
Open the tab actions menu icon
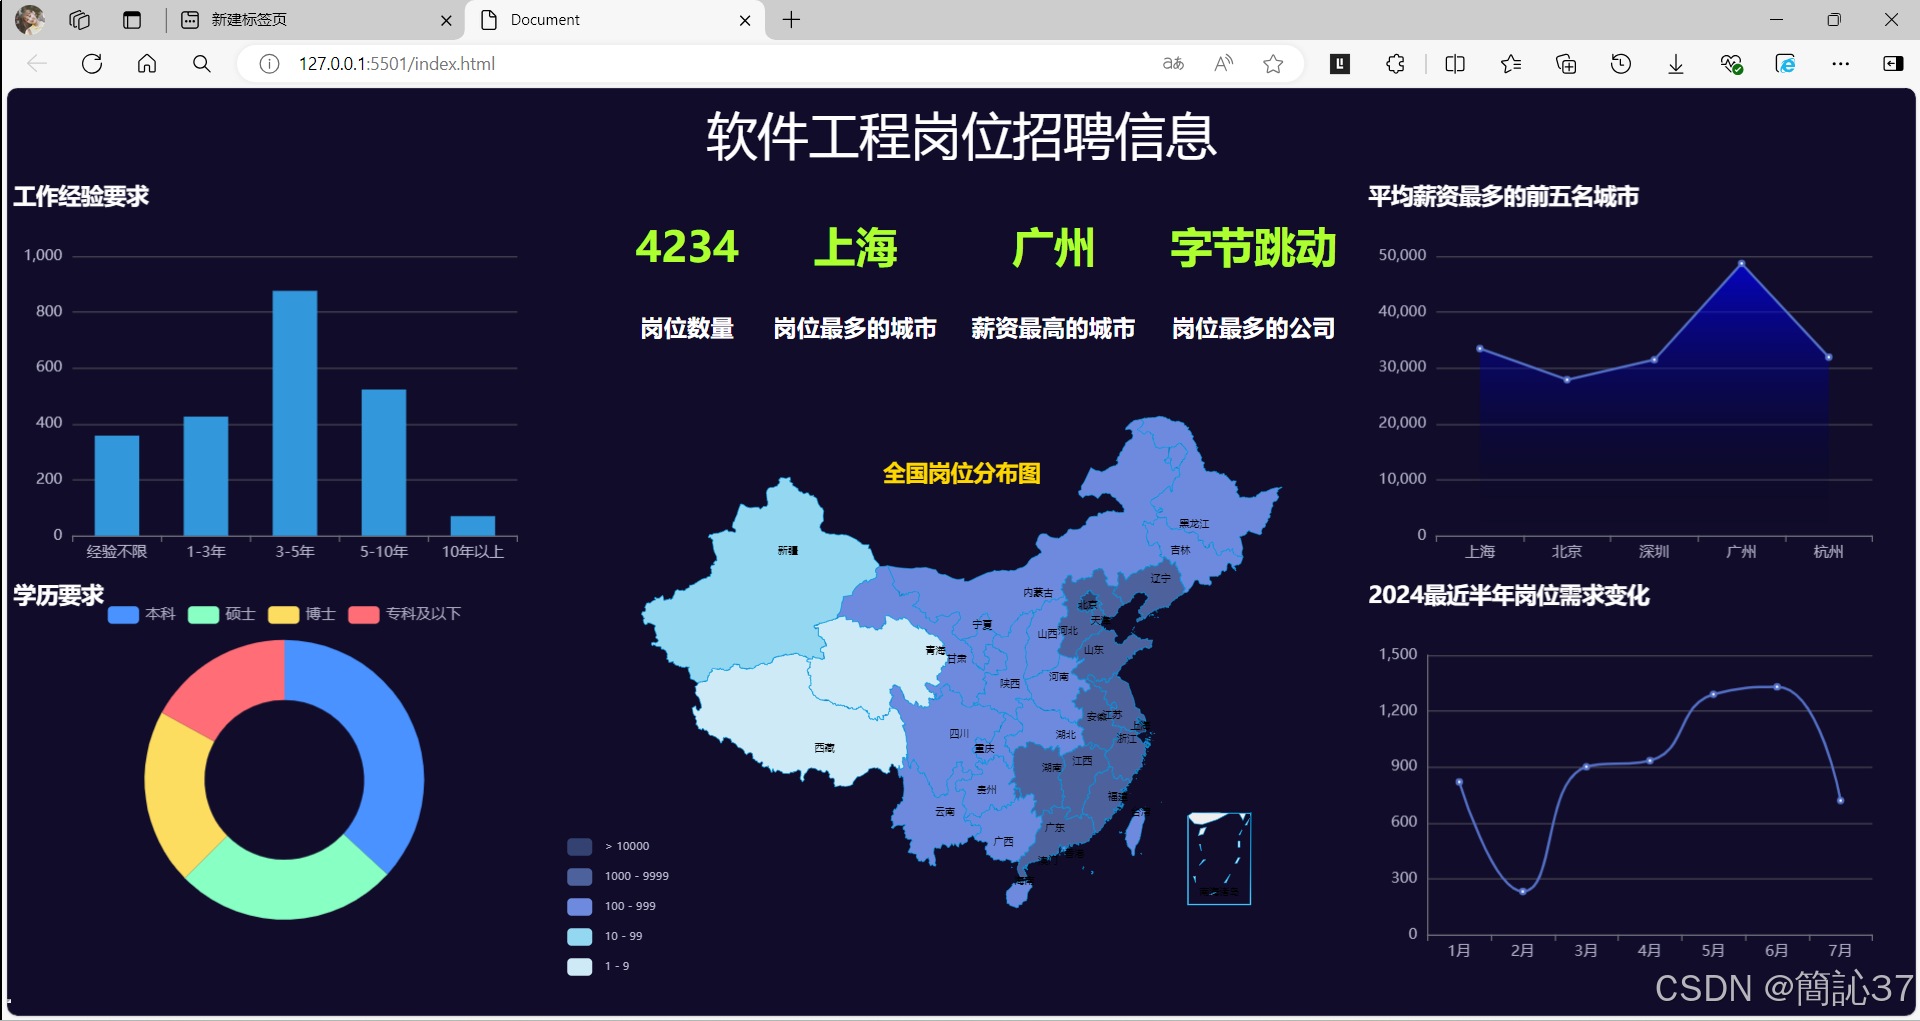(132, 20)
